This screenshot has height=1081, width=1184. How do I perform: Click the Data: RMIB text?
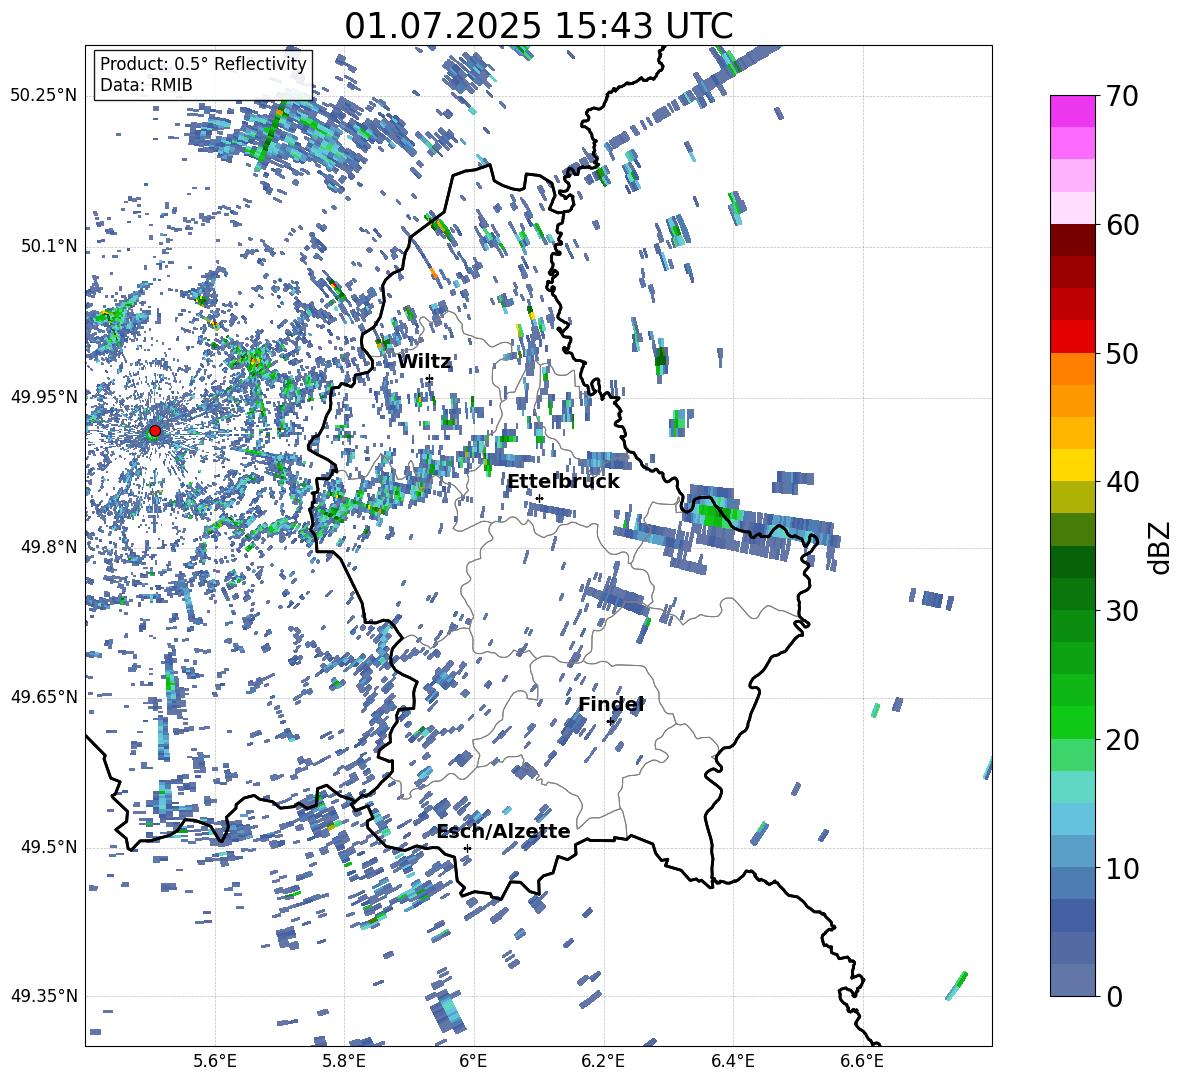(146, 85)
